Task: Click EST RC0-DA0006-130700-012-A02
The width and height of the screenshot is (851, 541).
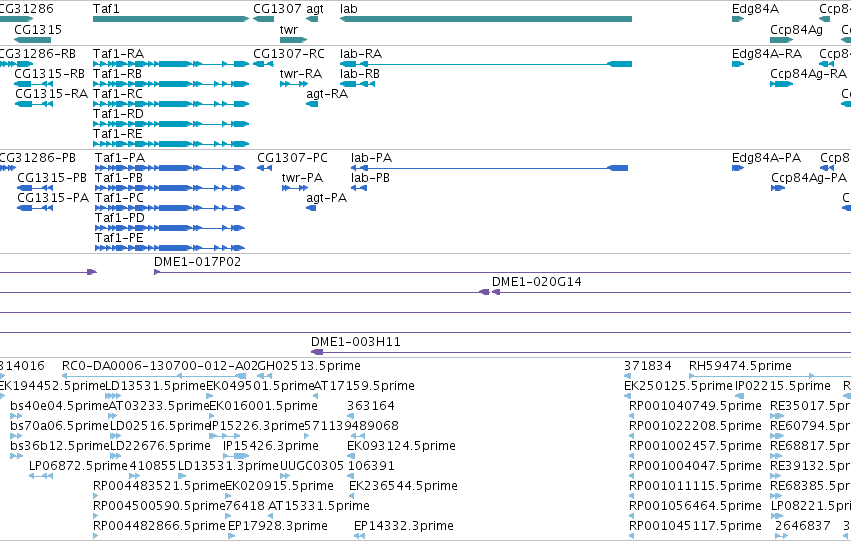Action: pos(160,366)
